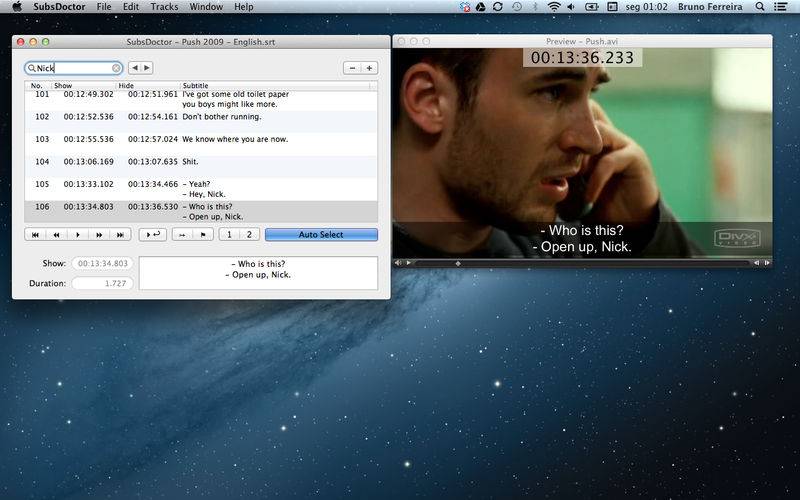Click the preview timecode 00:13:36.233
This screenshot has height=500, width=800.
point(582,58)
